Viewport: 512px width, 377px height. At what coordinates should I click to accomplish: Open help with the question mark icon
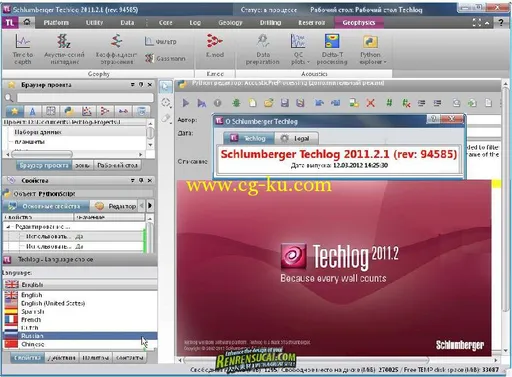click(x=501, y=22)
